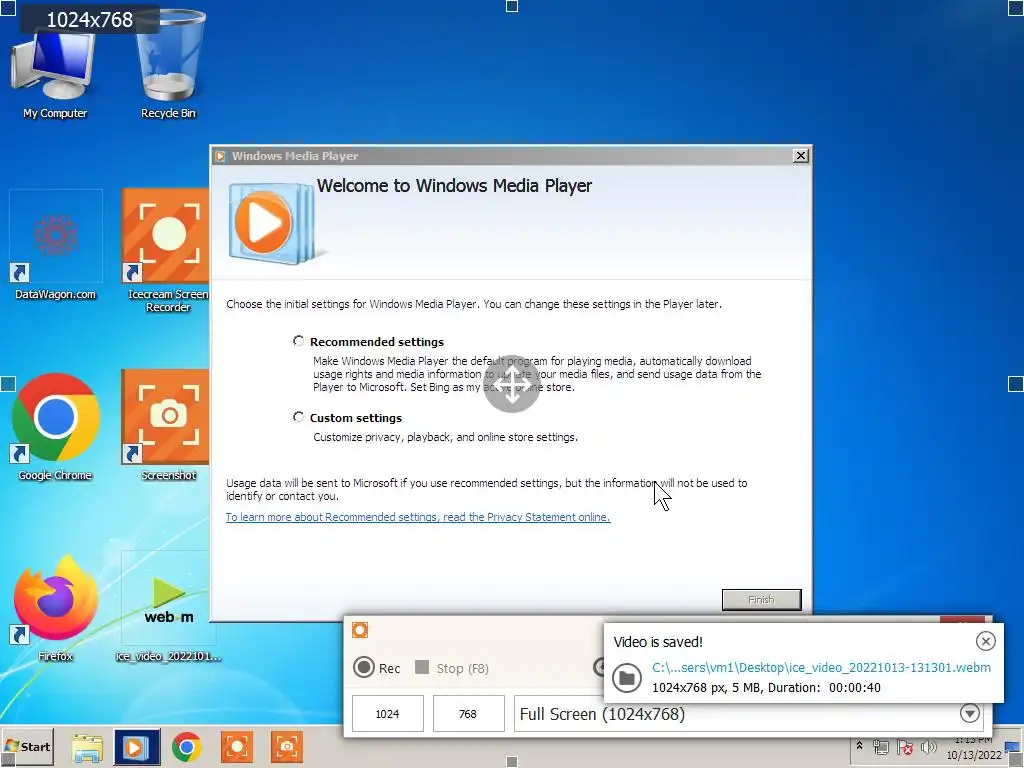This screenshot has width=1024, height=768.
Task: Select the Custom settings radio button
Action: coord(298,417)
